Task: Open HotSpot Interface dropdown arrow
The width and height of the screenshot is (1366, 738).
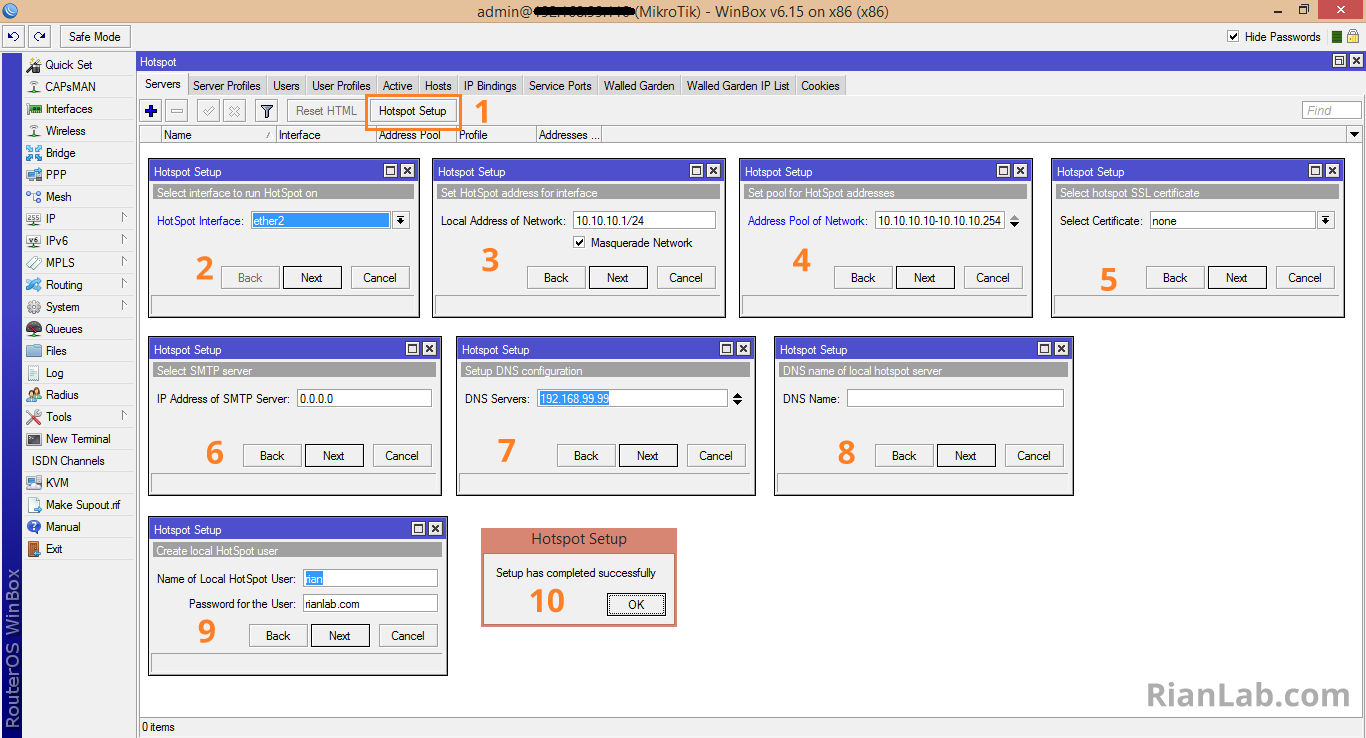Action: [400, 220]
